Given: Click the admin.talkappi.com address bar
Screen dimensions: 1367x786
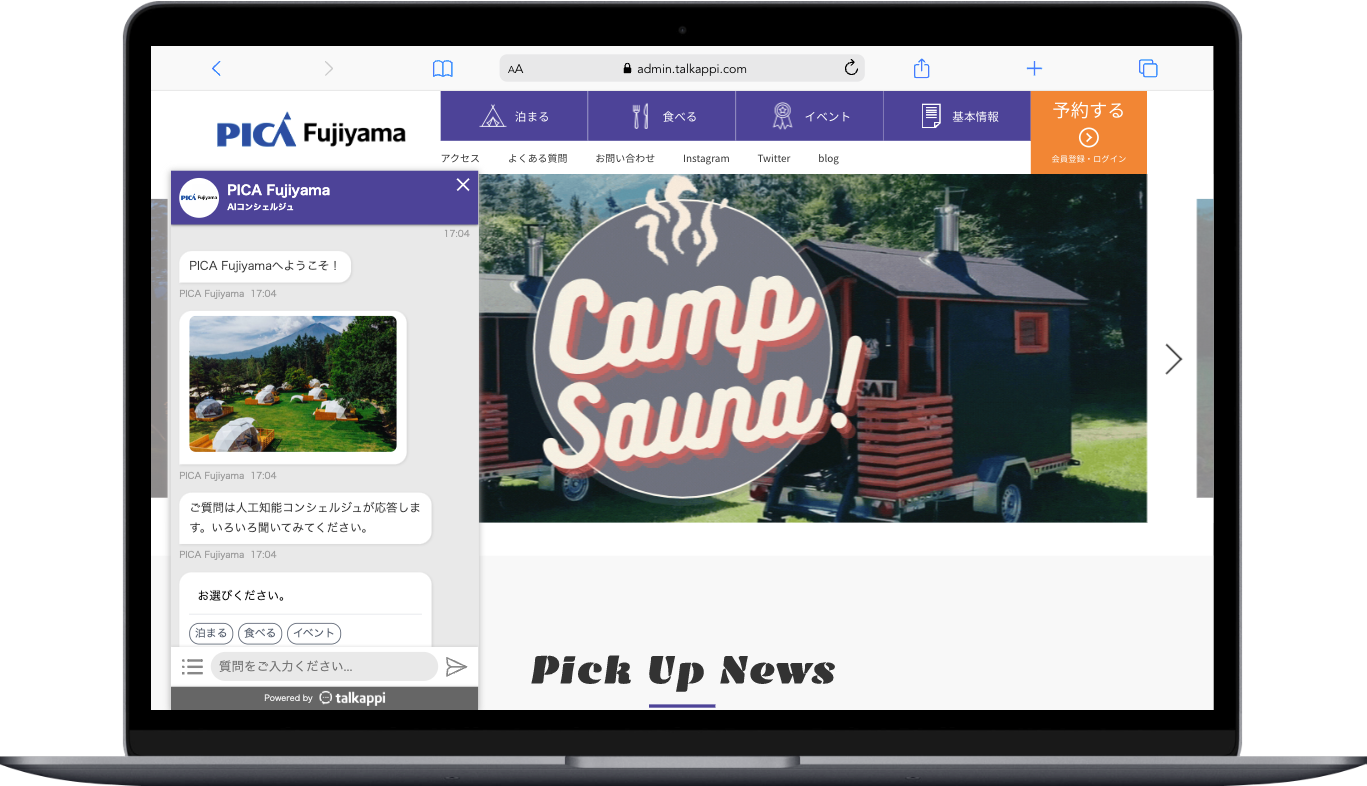Looking at the screenshot, I should pos(682,68).
